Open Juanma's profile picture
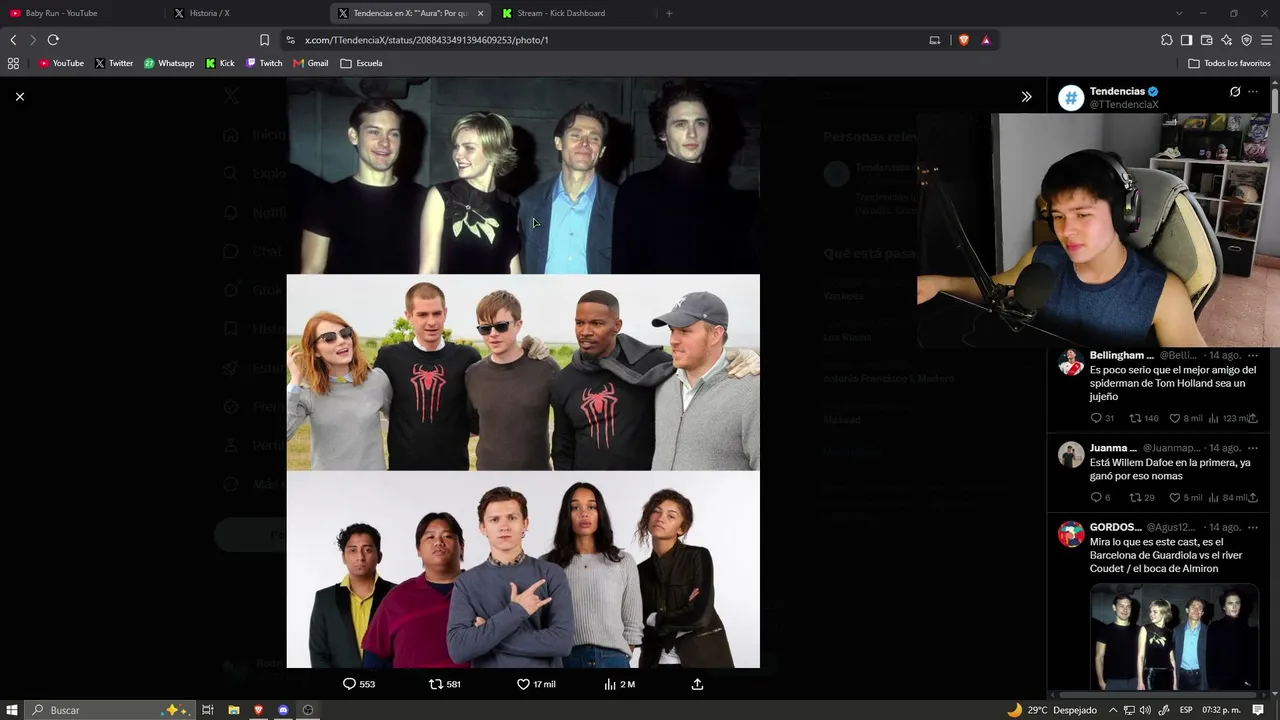 [1071, 455]
